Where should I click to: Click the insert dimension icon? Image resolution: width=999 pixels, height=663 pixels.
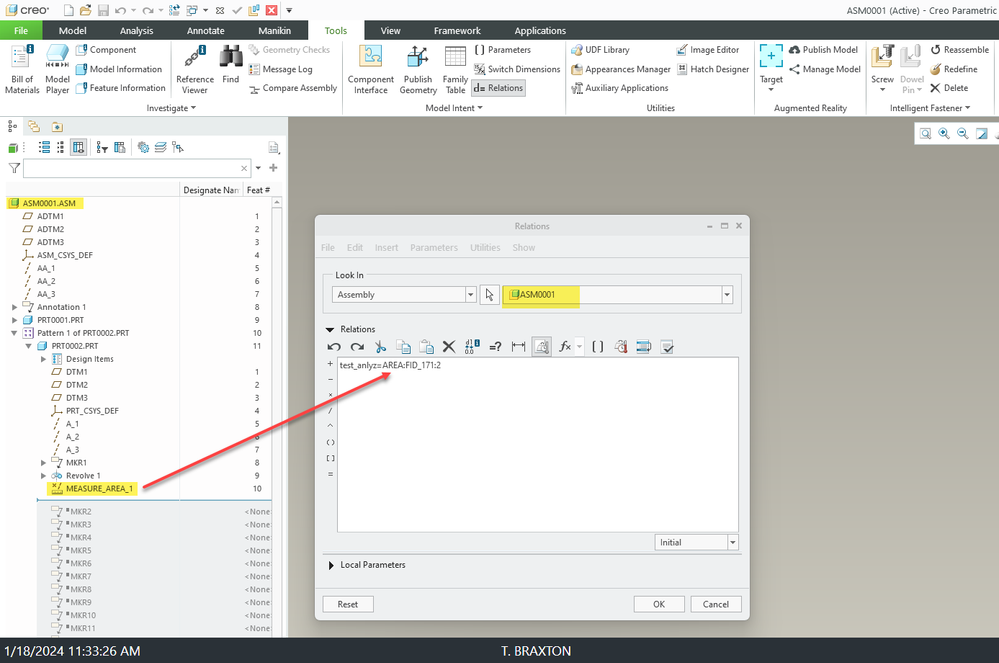pos(519,346)
